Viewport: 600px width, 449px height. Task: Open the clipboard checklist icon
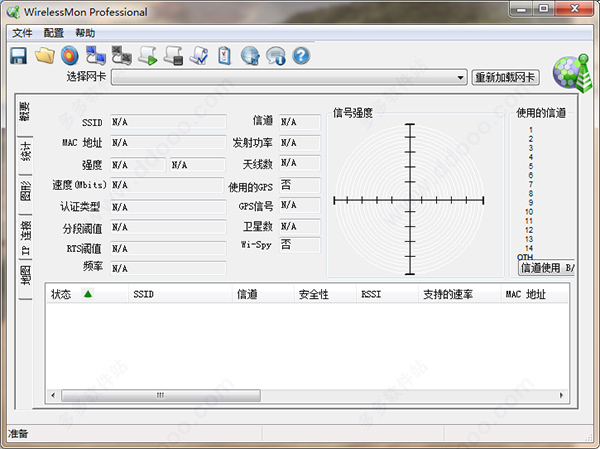(225, 56)
